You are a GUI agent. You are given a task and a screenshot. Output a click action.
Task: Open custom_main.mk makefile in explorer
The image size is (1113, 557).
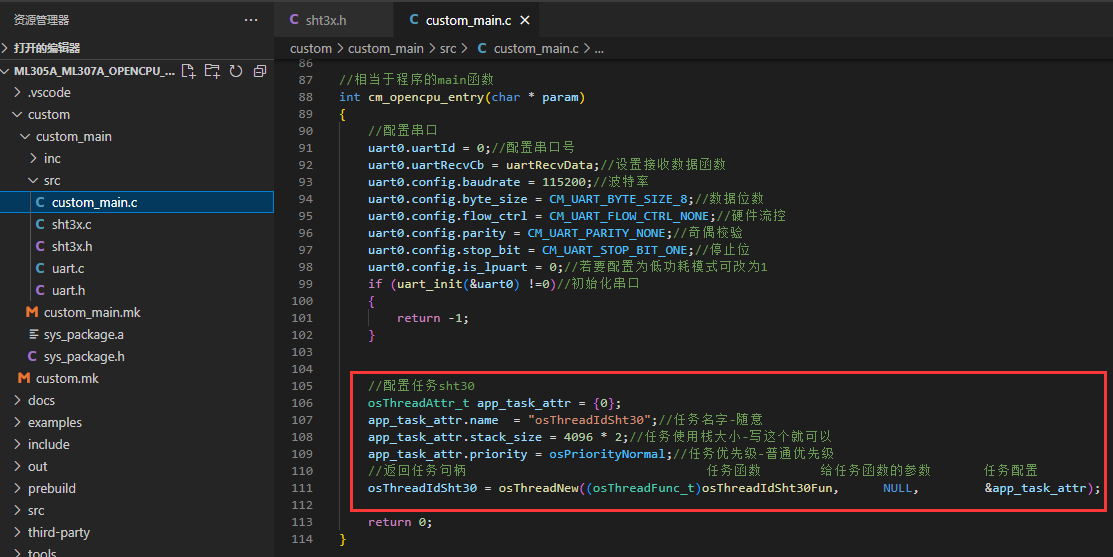(x=92, y=312)
